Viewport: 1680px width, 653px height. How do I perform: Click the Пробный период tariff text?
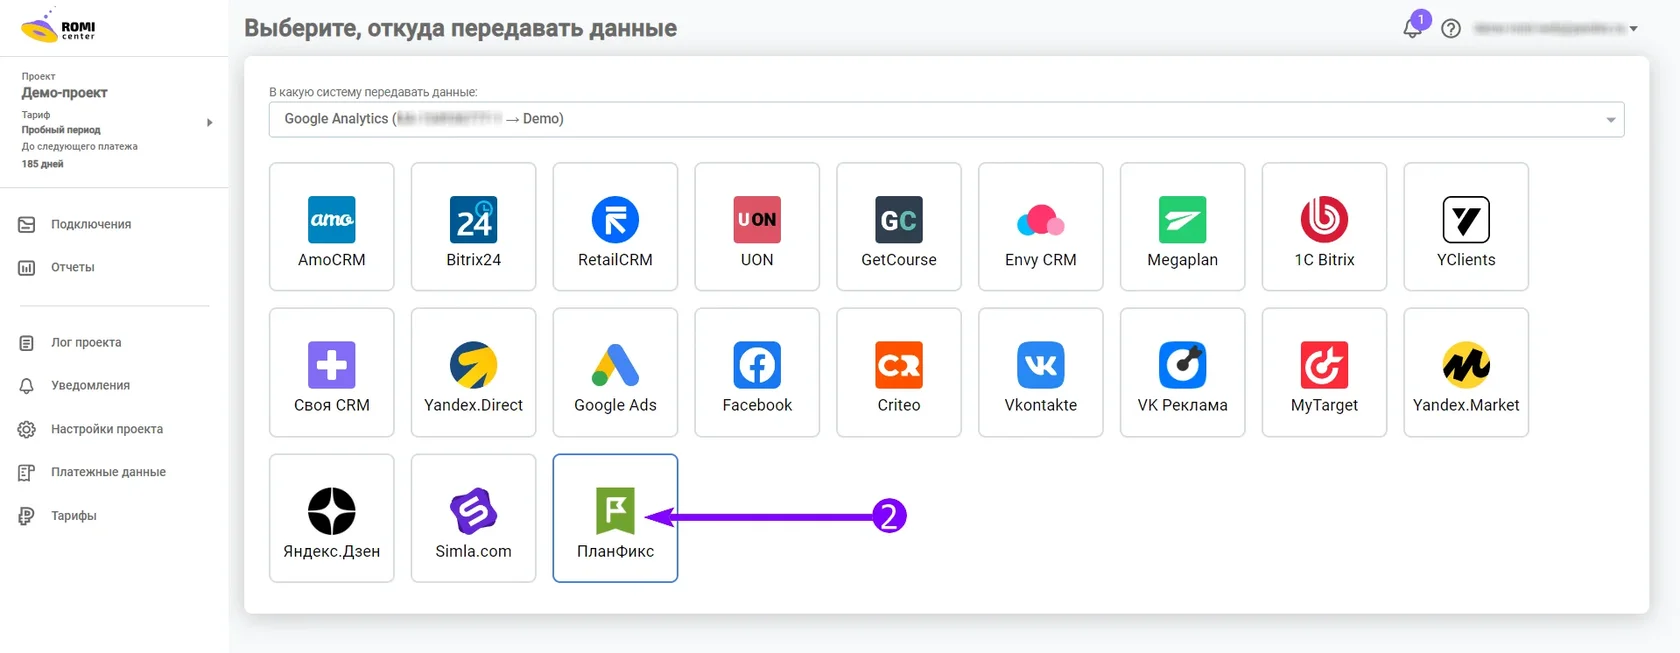[x=61, y=130]
